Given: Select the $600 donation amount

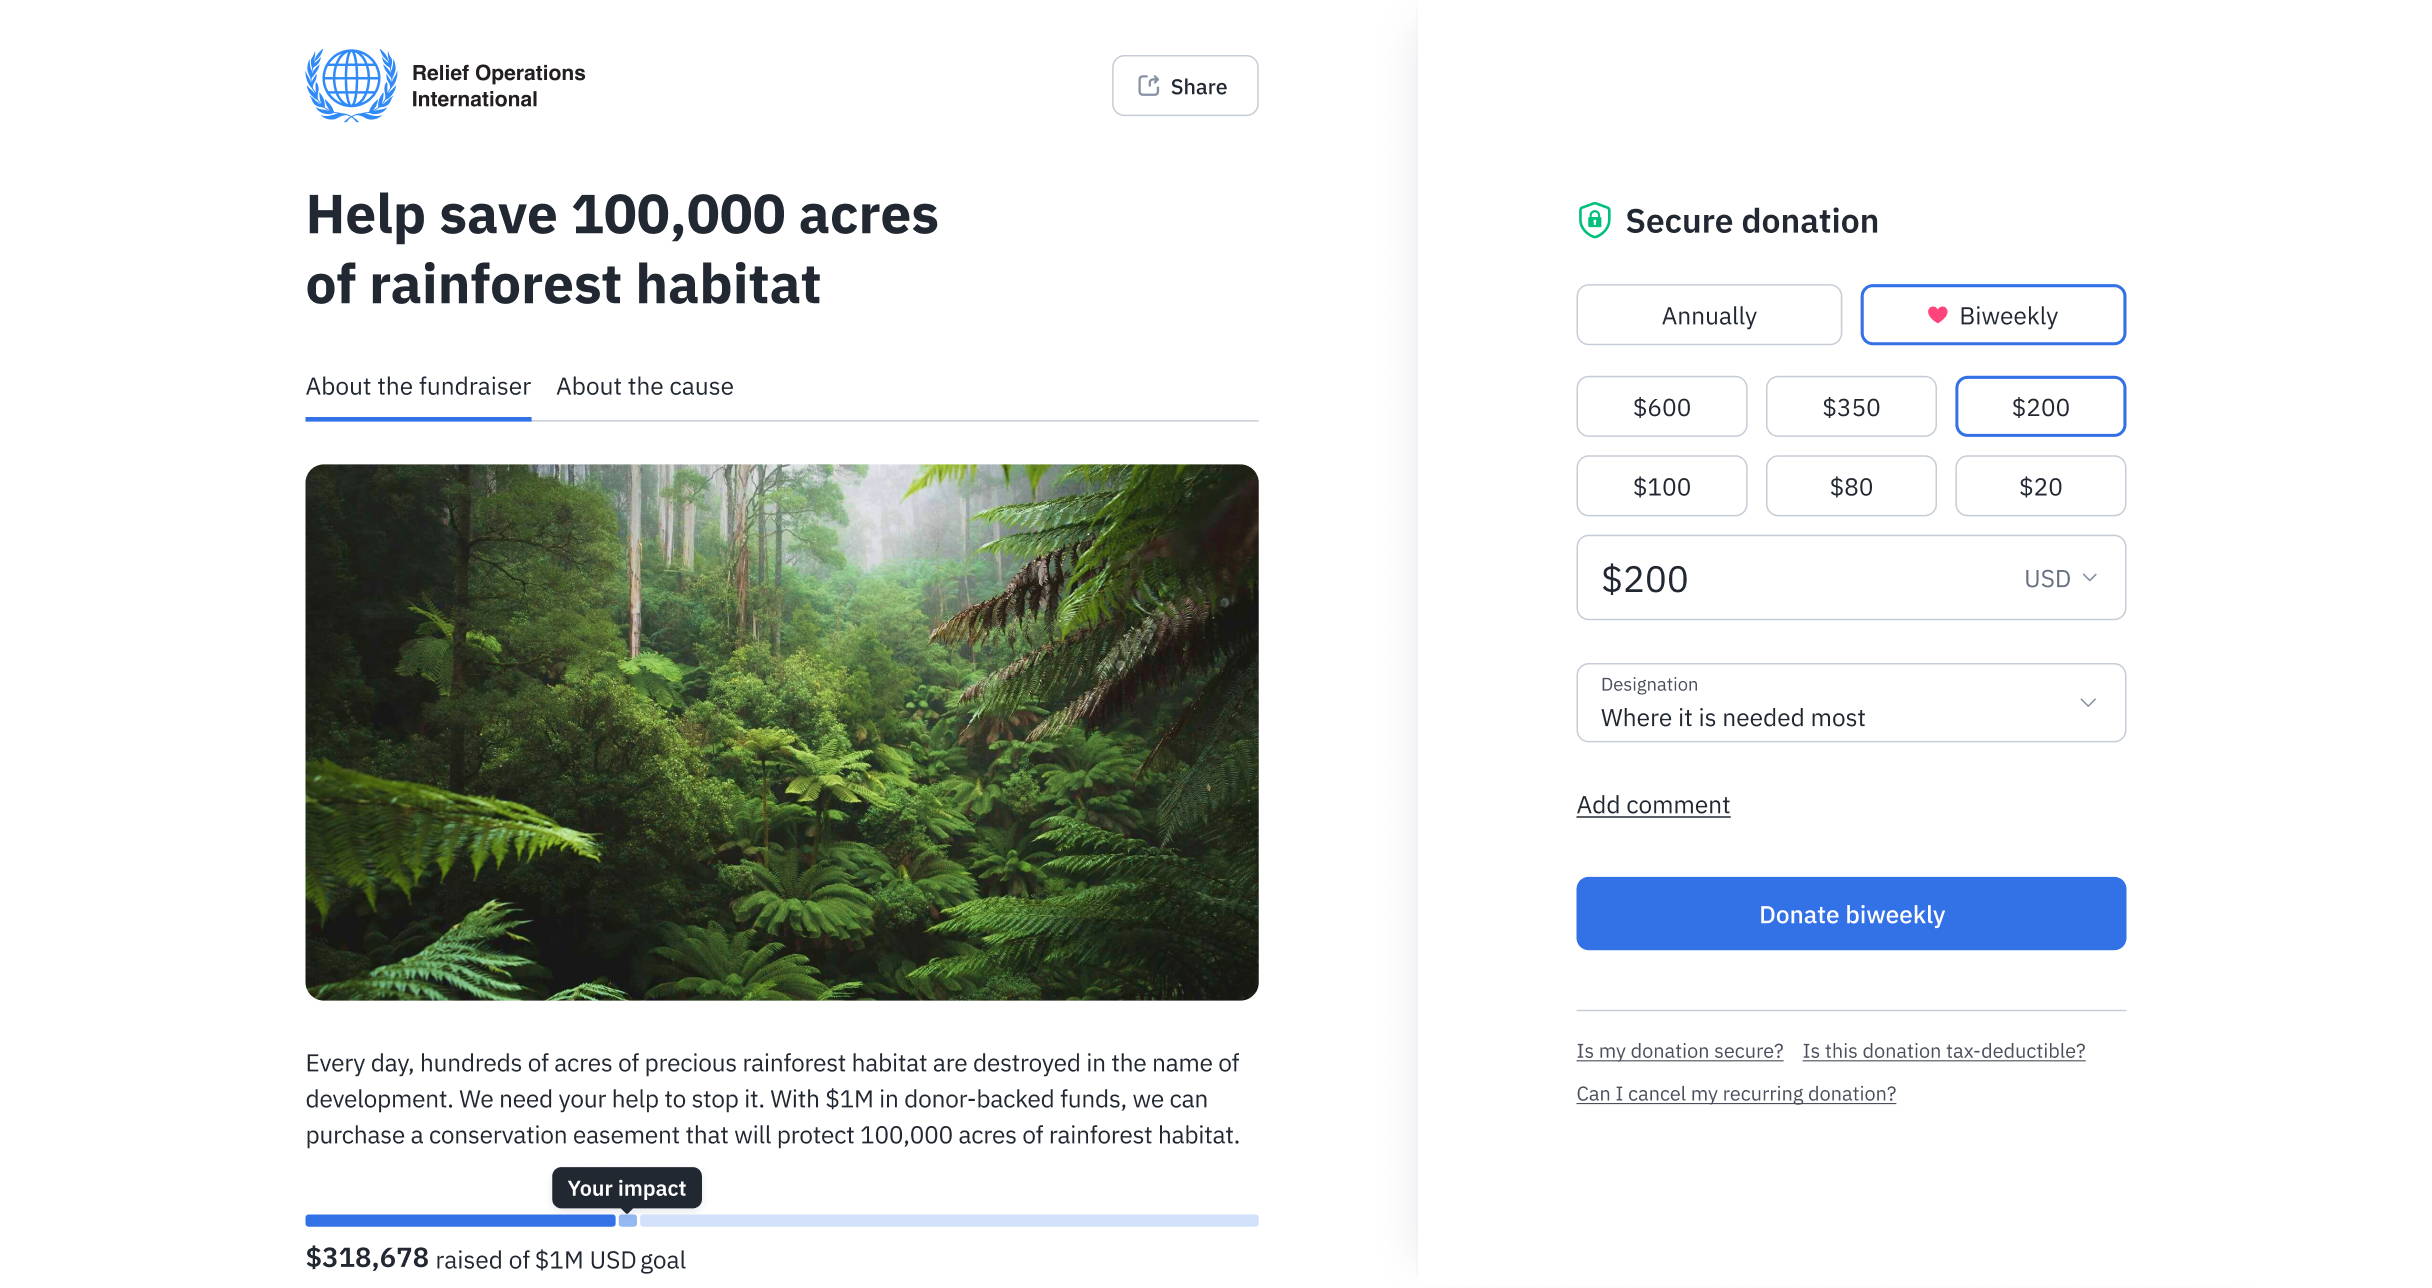Looking at the screenshot, I should click(1661, 406).
